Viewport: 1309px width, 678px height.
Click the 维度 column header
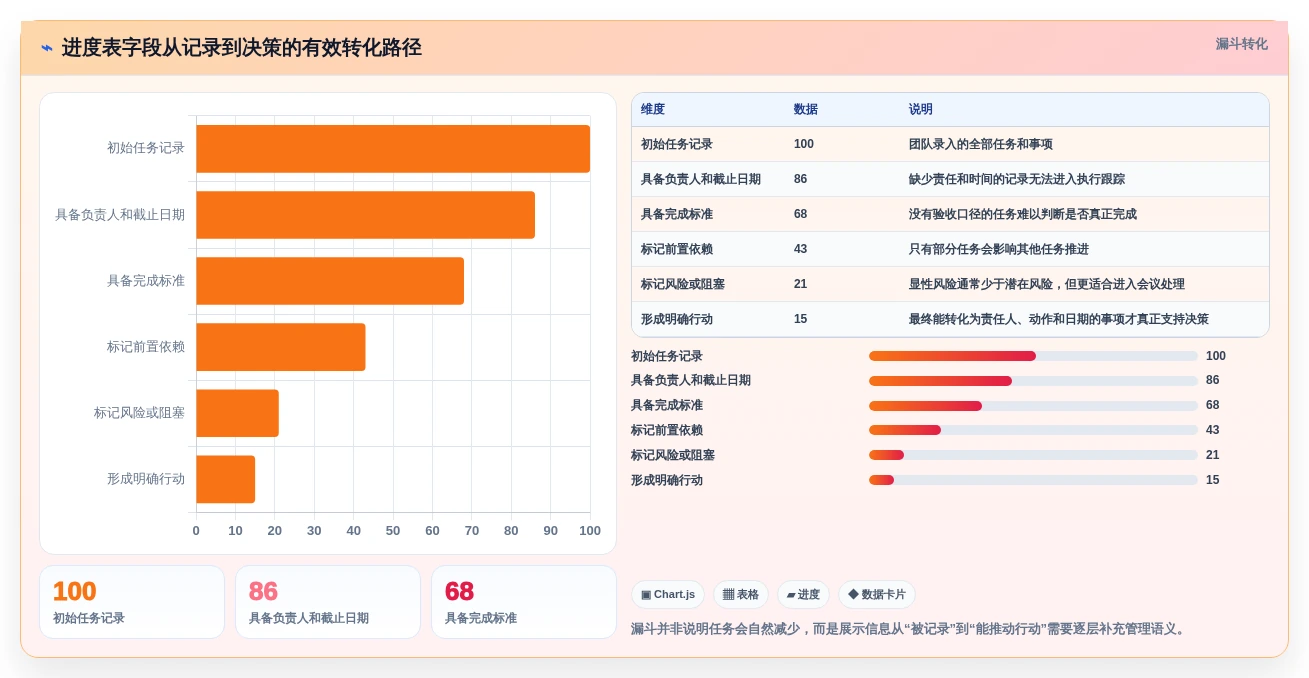(x=653, y=109)
